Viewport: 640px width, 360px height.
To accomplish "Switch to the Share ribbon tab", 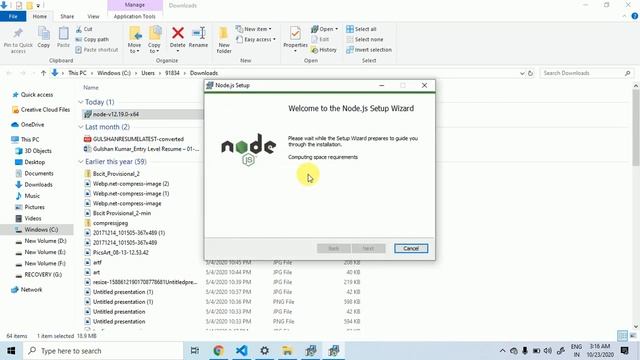I will 67,16.
